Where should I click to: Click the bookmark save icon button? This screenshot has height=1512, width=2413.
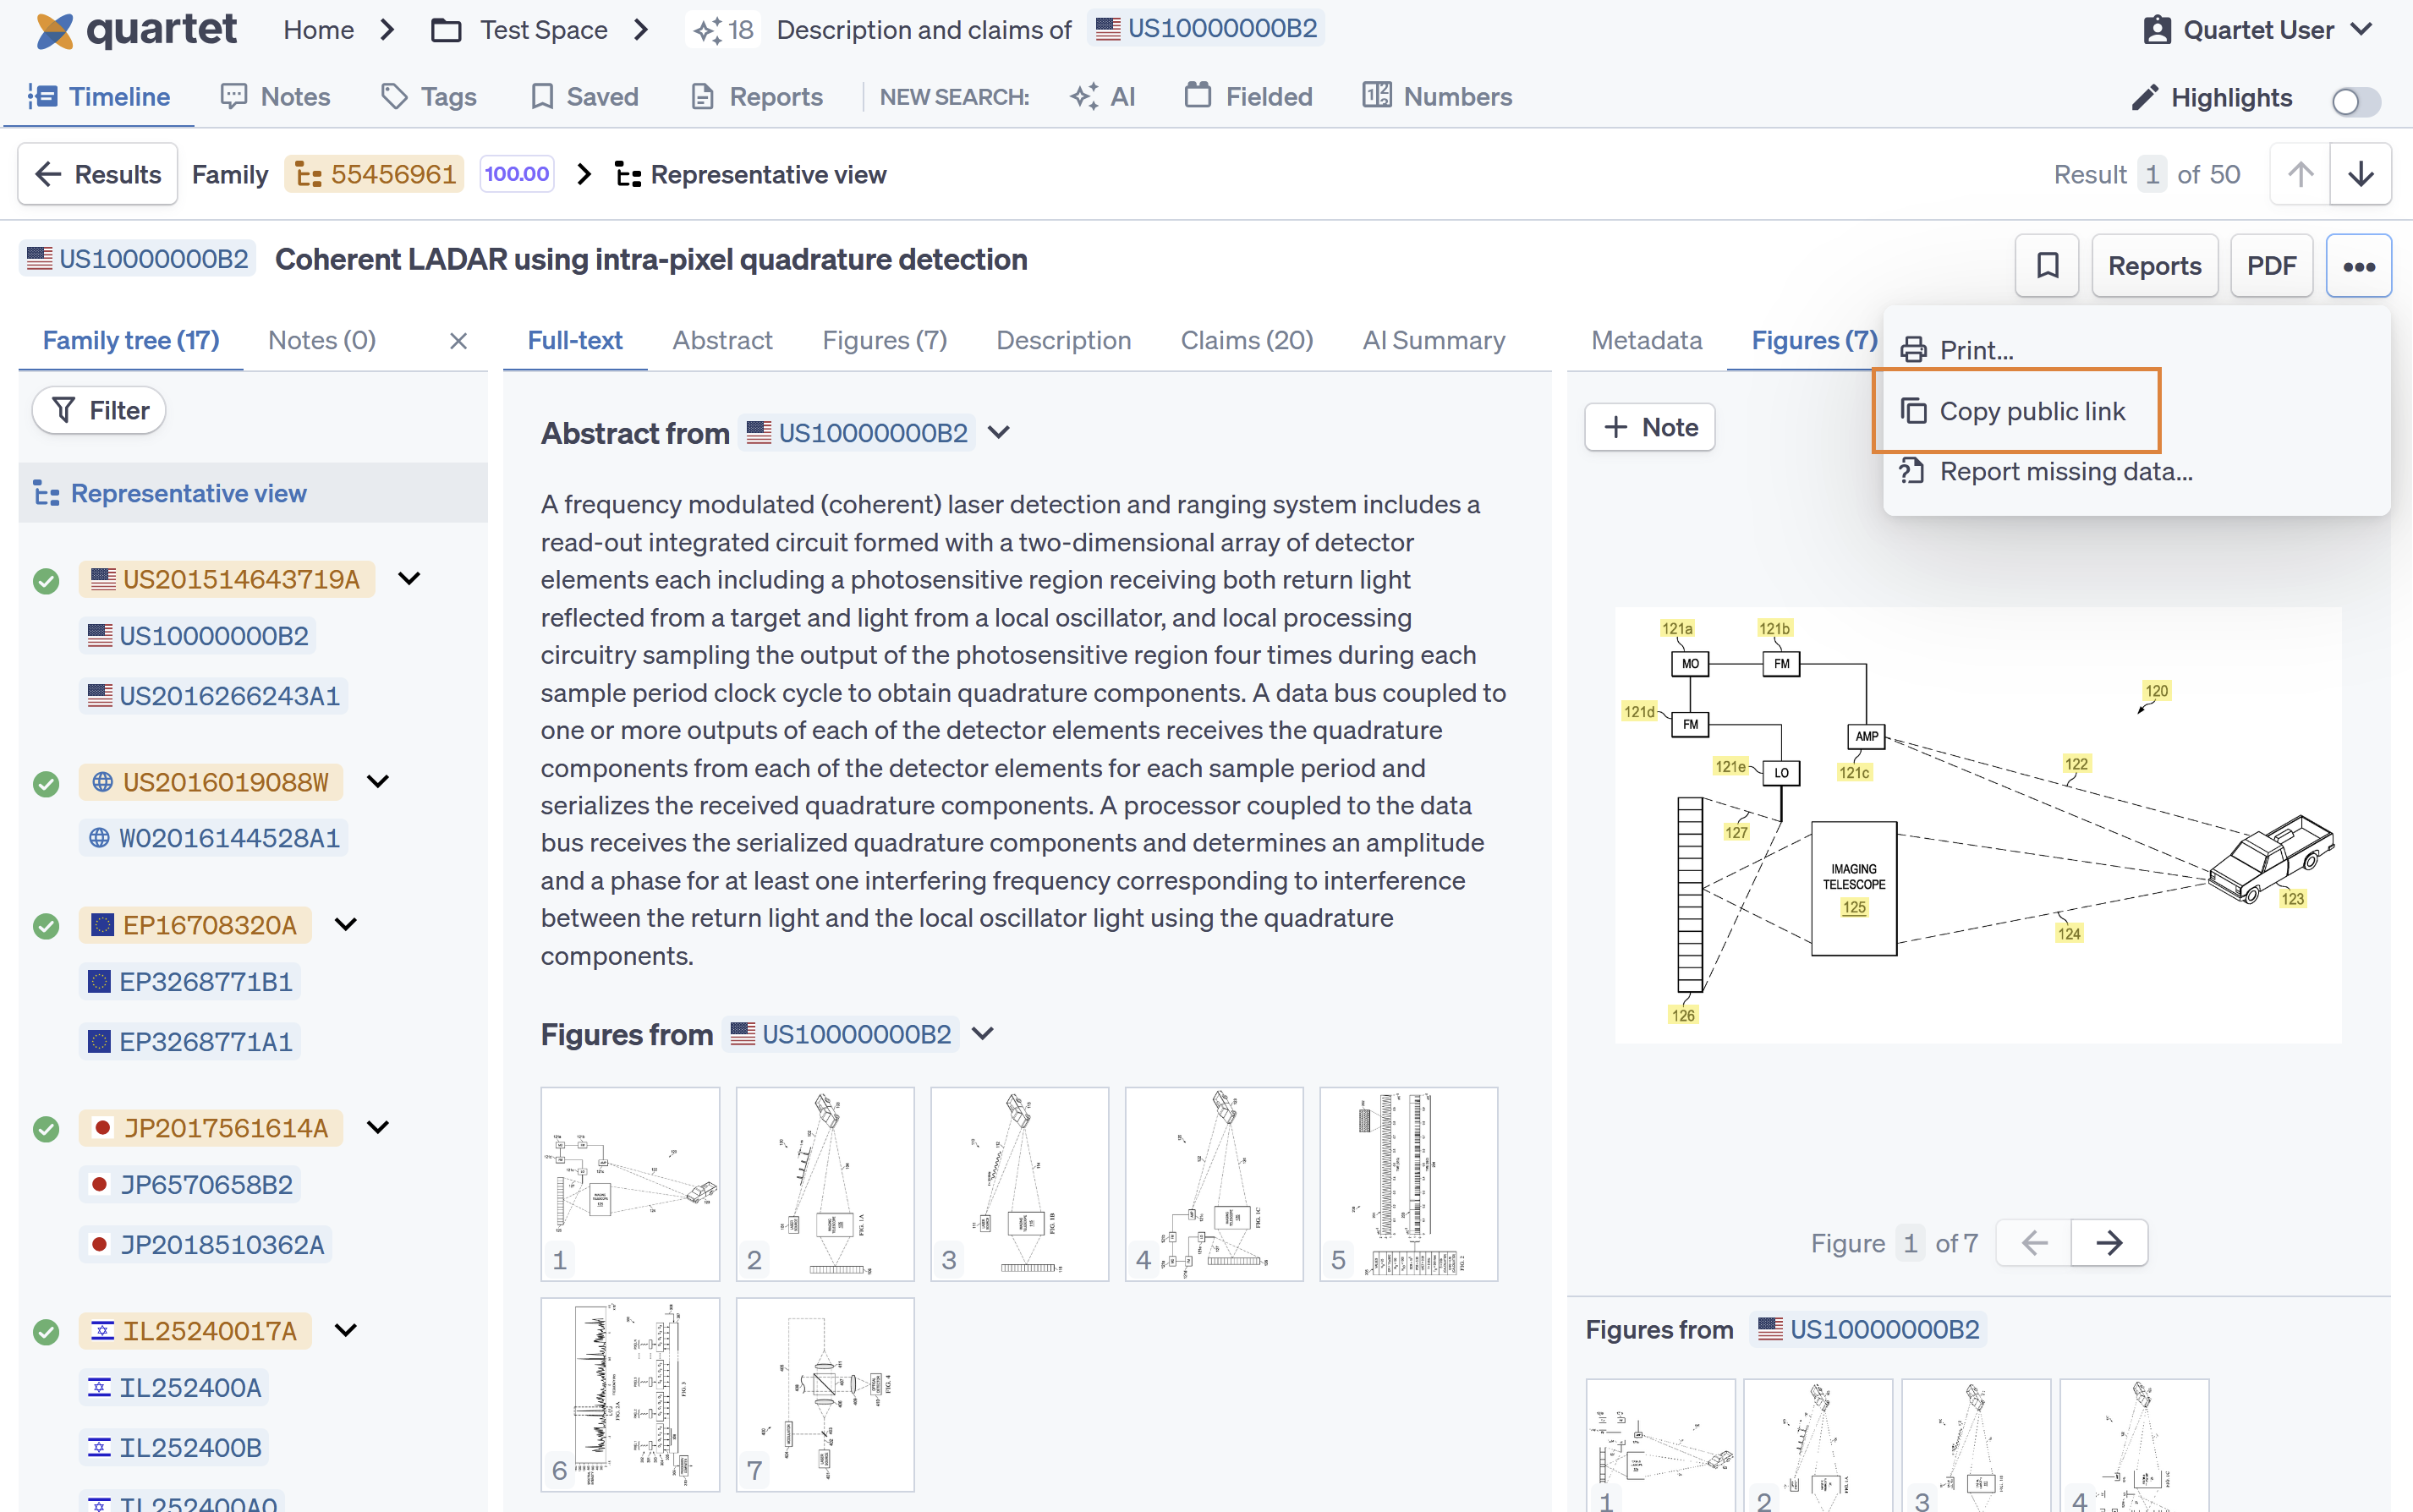(2046, 265)
